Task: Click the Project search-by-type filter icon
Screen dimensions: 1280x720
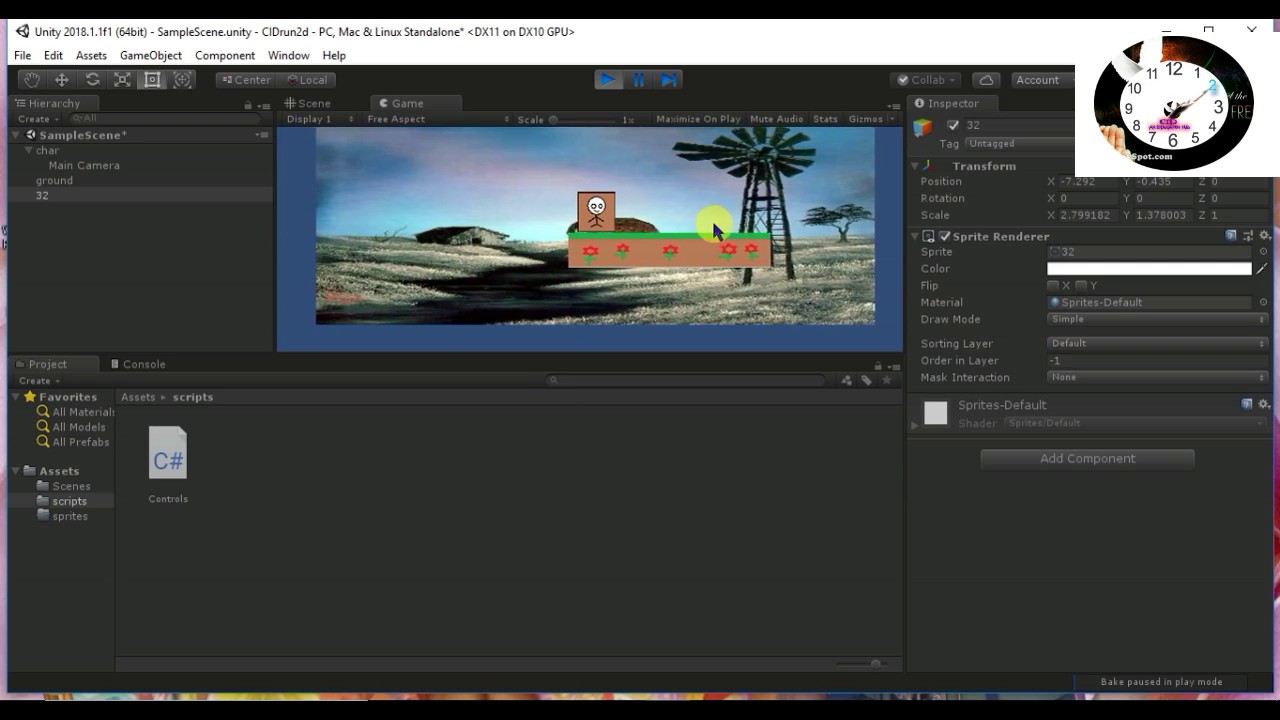Action: [847, 380]
